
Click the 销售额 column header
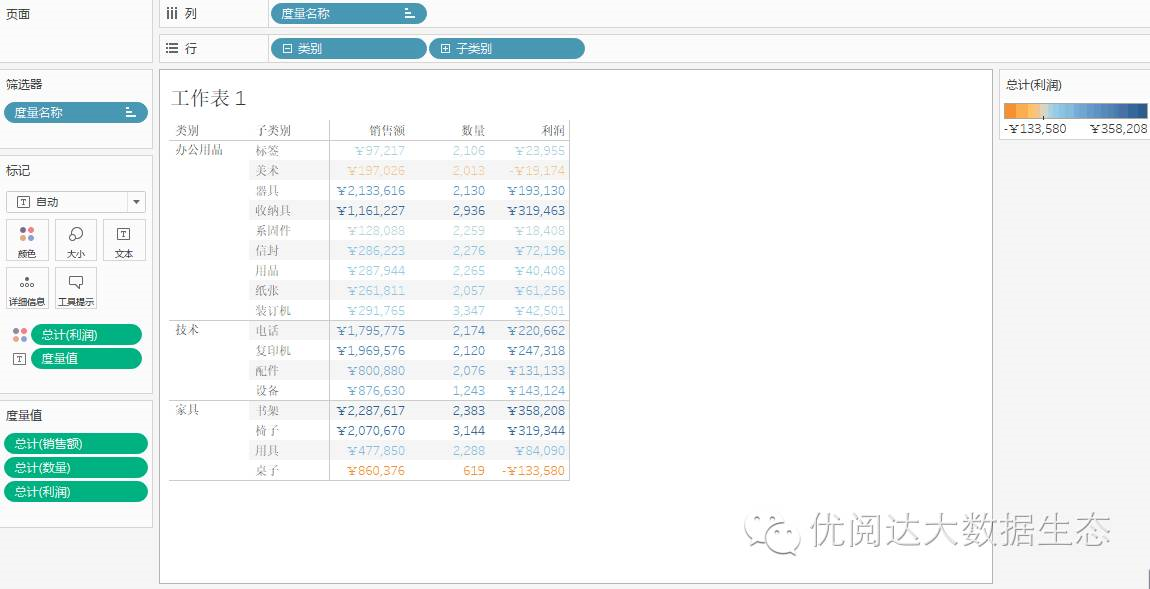387,131
